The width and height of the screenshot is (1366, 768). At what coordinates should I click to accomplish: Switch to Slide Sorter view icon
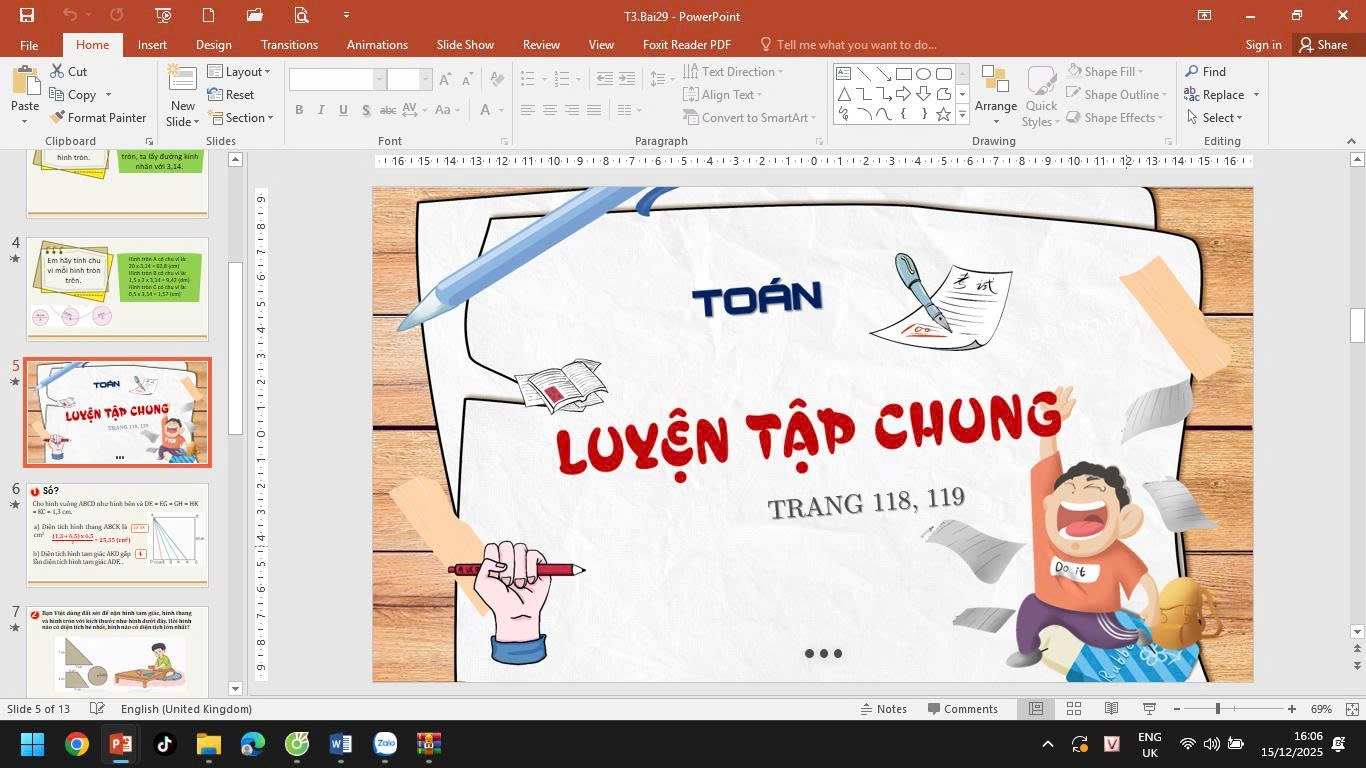(x=1074, y=709)
